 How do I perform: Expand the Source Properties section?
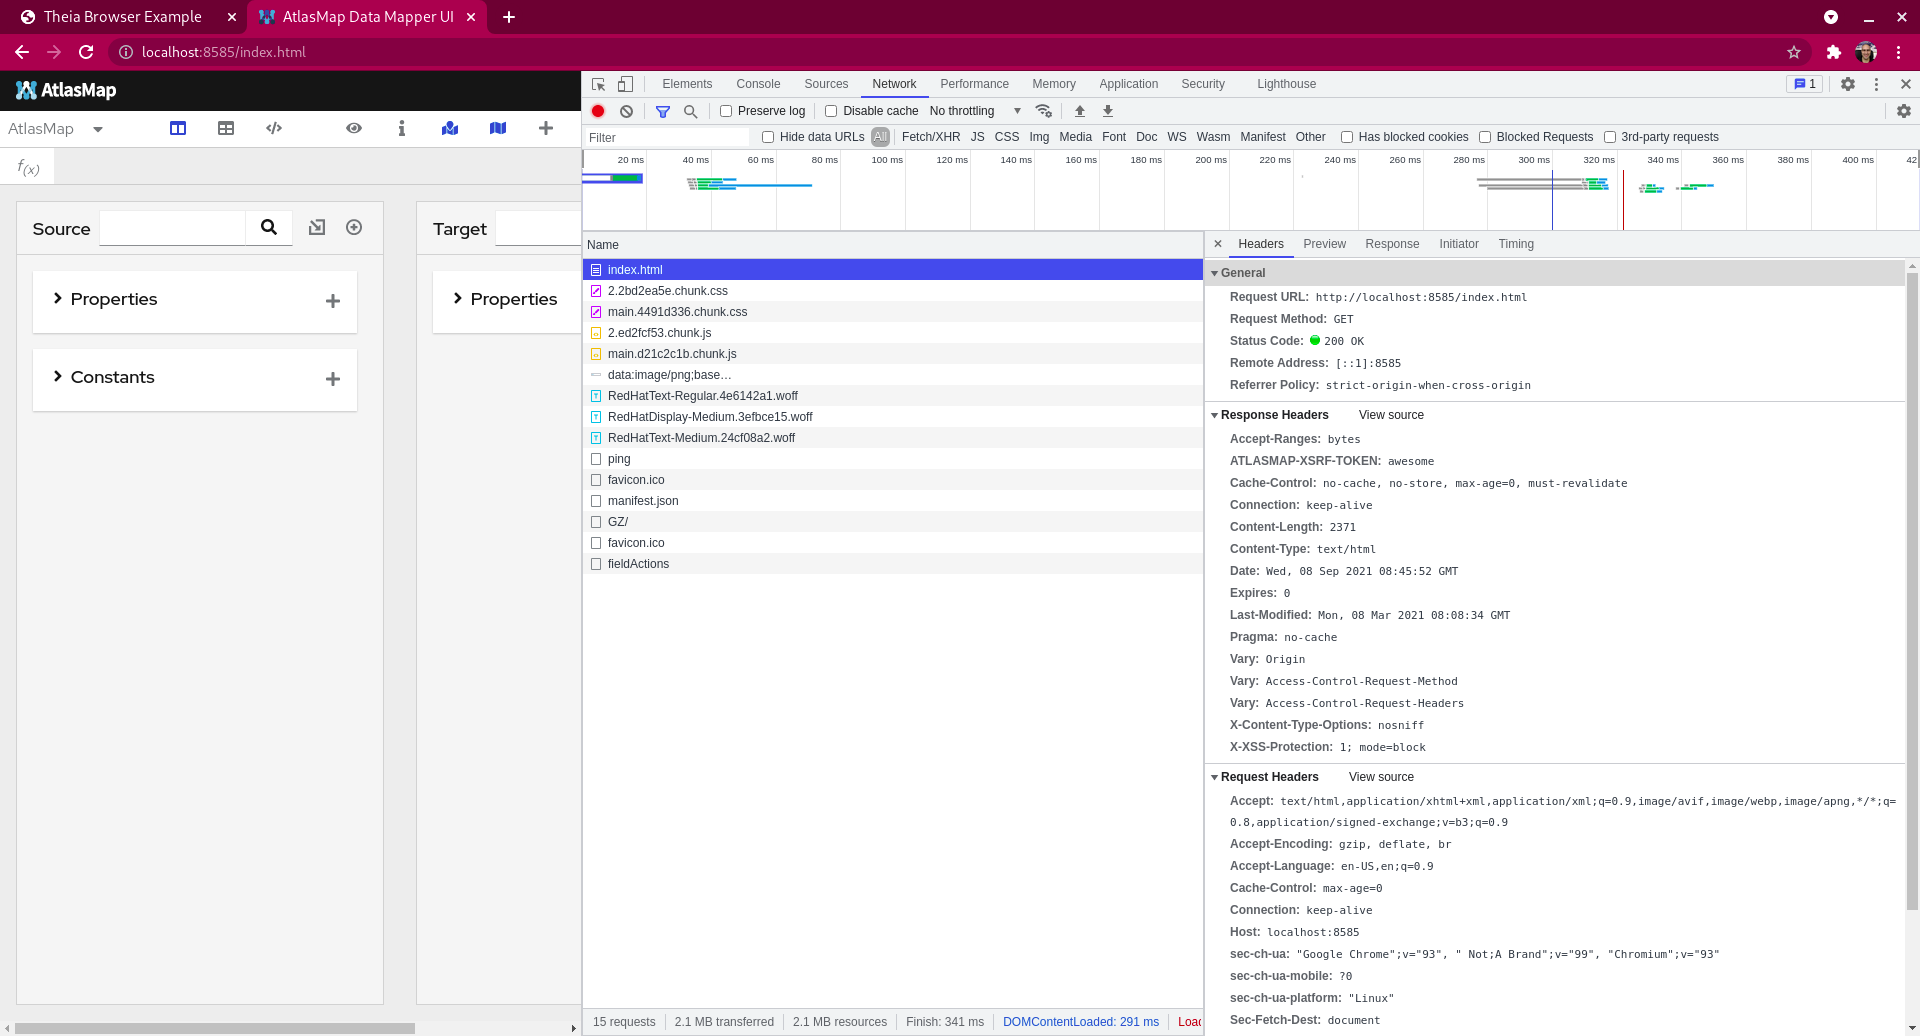(58, 299)
